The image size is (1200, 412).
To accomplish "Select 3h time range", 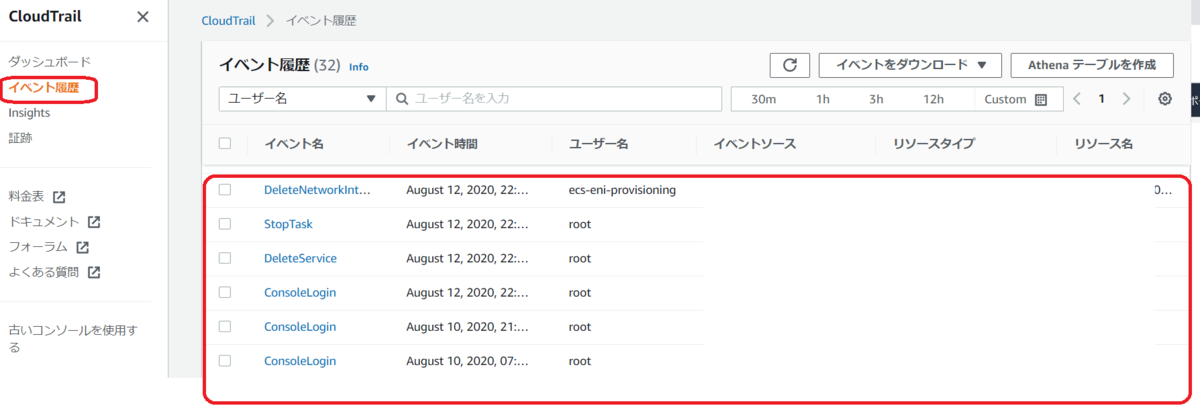I will pyautogui.click(x=876, y=99).
